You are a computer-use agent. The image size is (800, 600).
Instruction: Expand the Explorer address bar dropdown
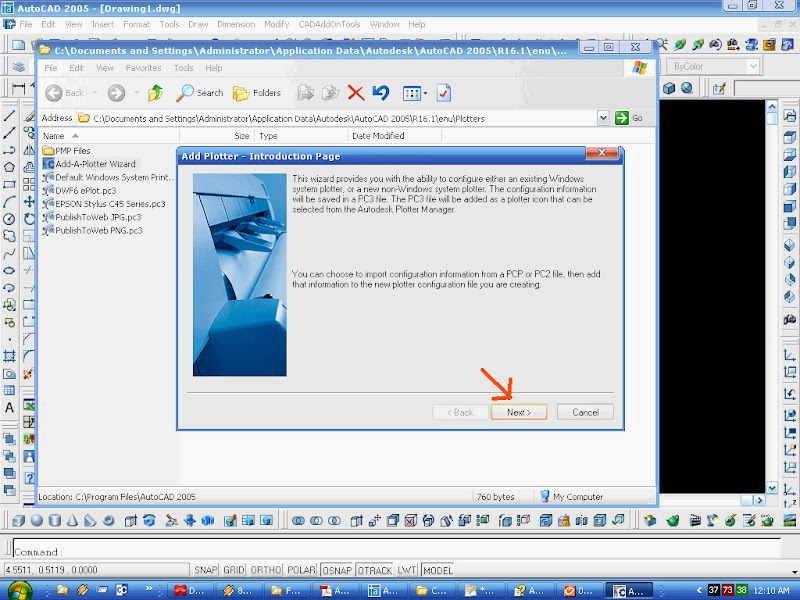click(603, 118)
